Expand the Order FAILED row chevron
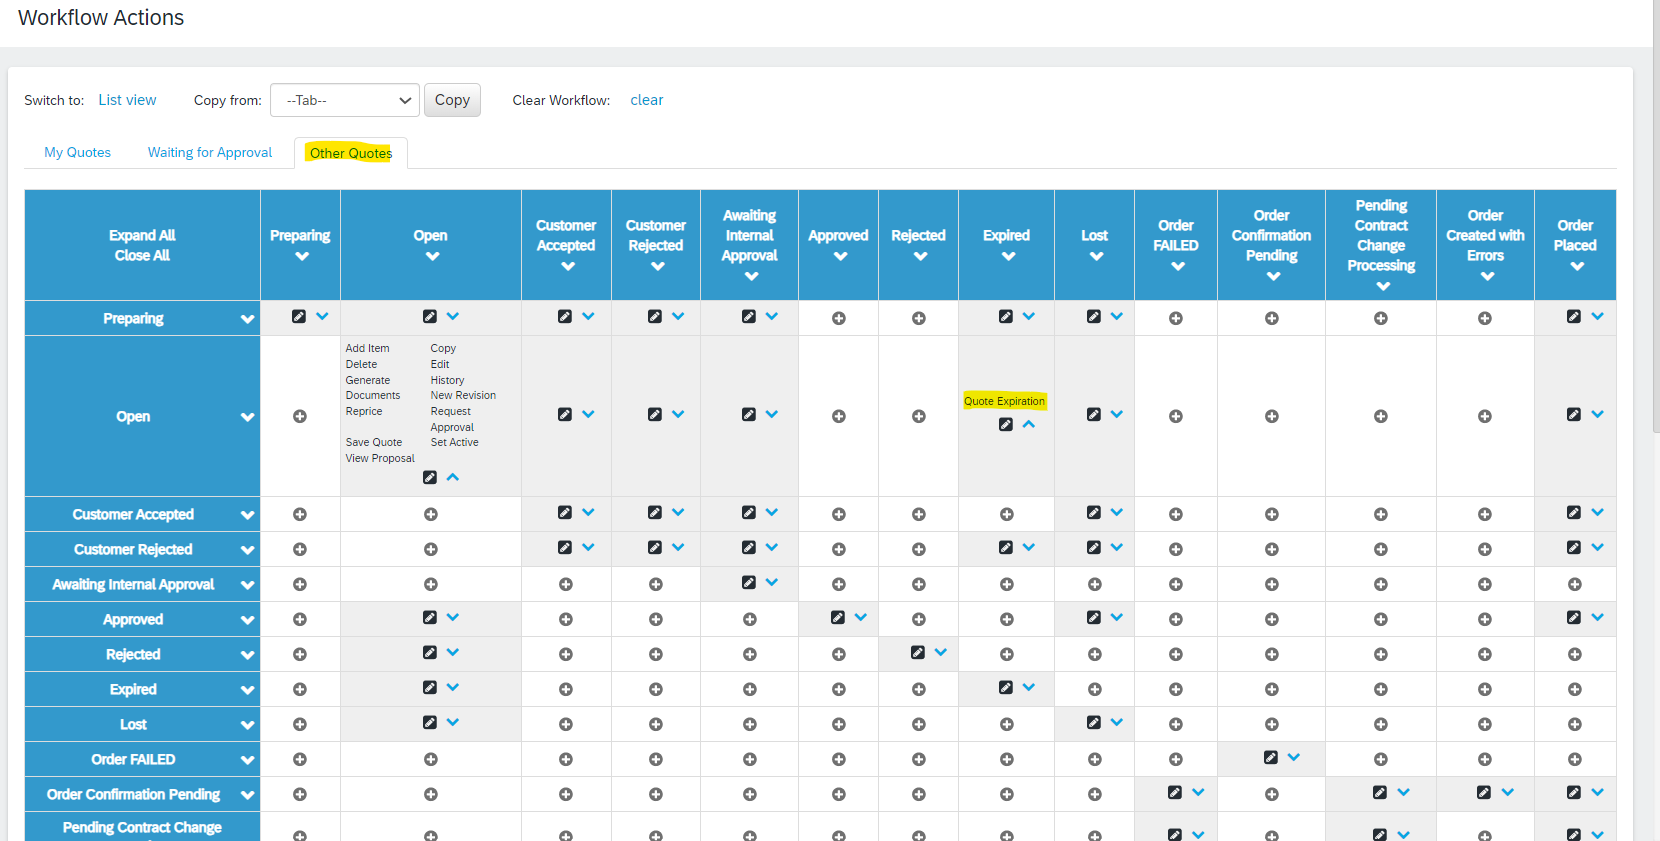Image resolution: width=1660 pixels, height=841 pixels. tap(247, 760)
